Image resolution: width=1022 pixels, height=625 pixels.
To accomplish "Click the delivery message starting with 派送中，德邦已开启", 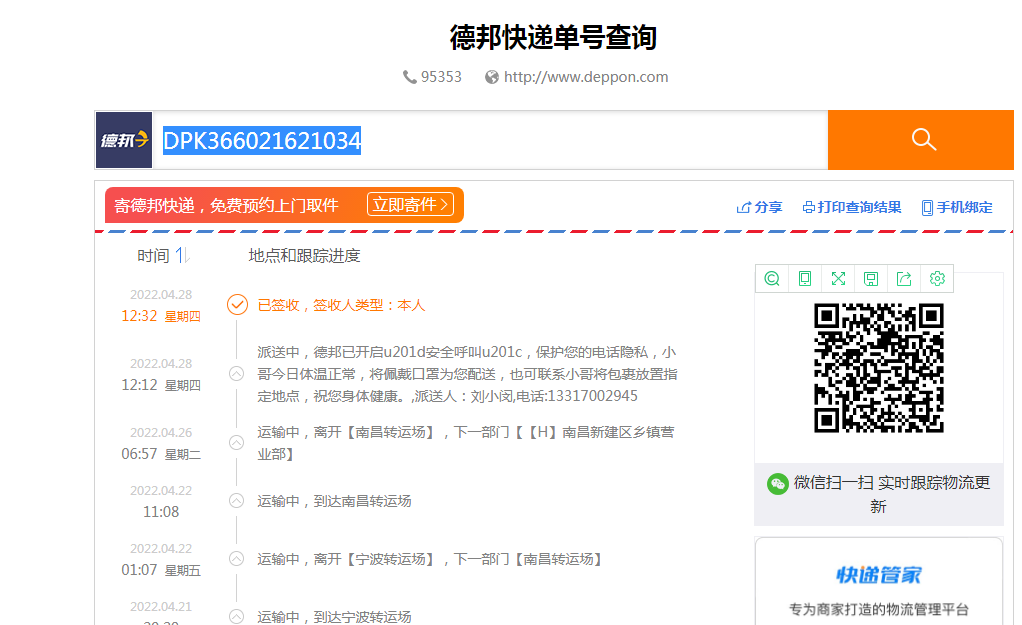I will coord(467,374).
